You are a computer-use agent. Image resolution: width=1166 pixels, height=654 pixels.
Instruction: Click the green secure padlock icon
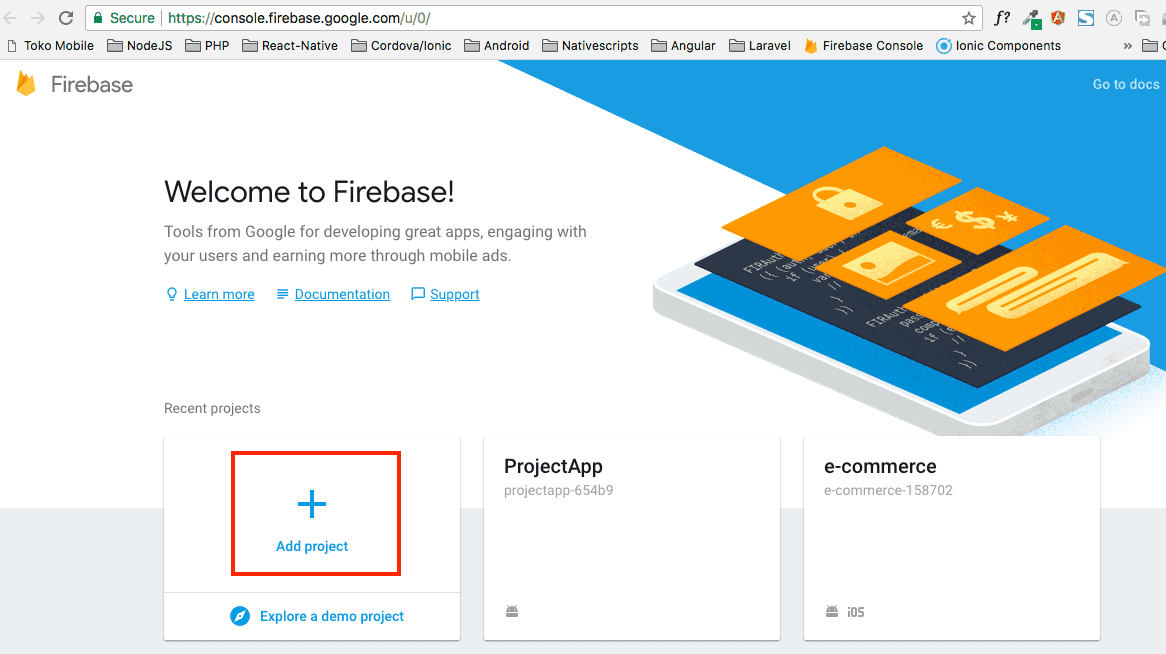tap(97, 18)
